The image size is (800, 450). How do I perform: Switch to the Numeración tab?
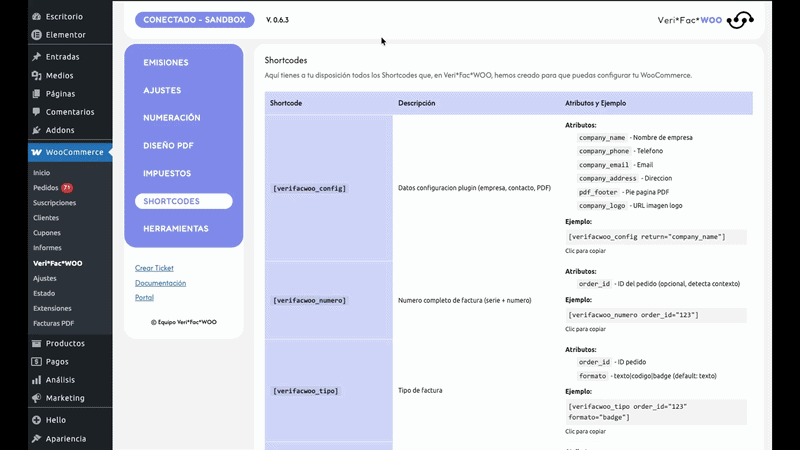pos(172,118)
